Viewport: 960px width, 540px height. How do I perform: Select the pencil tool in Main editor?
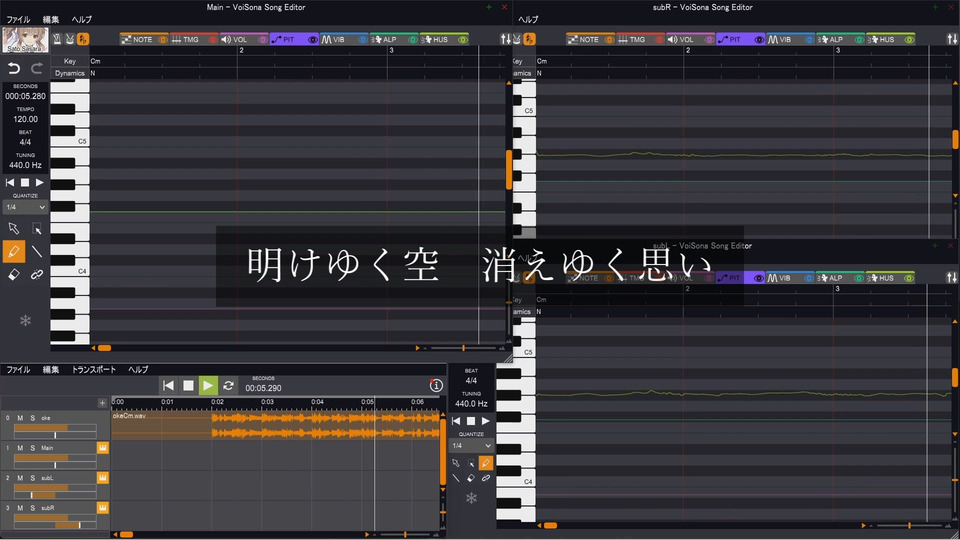pyautogui.click(x=13, y=252)
